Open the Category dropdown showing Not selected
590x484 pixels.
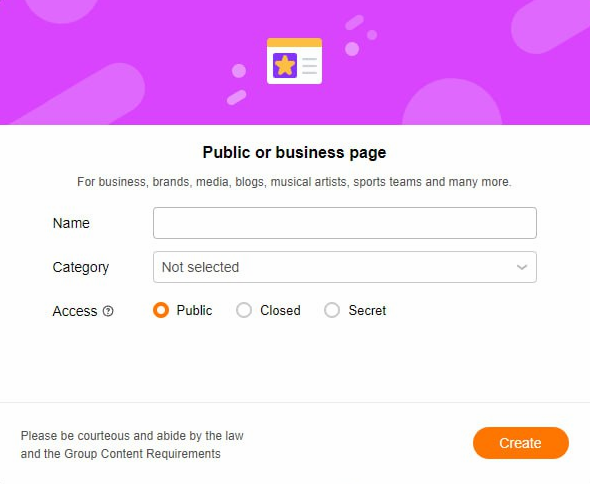pos(345,267)
